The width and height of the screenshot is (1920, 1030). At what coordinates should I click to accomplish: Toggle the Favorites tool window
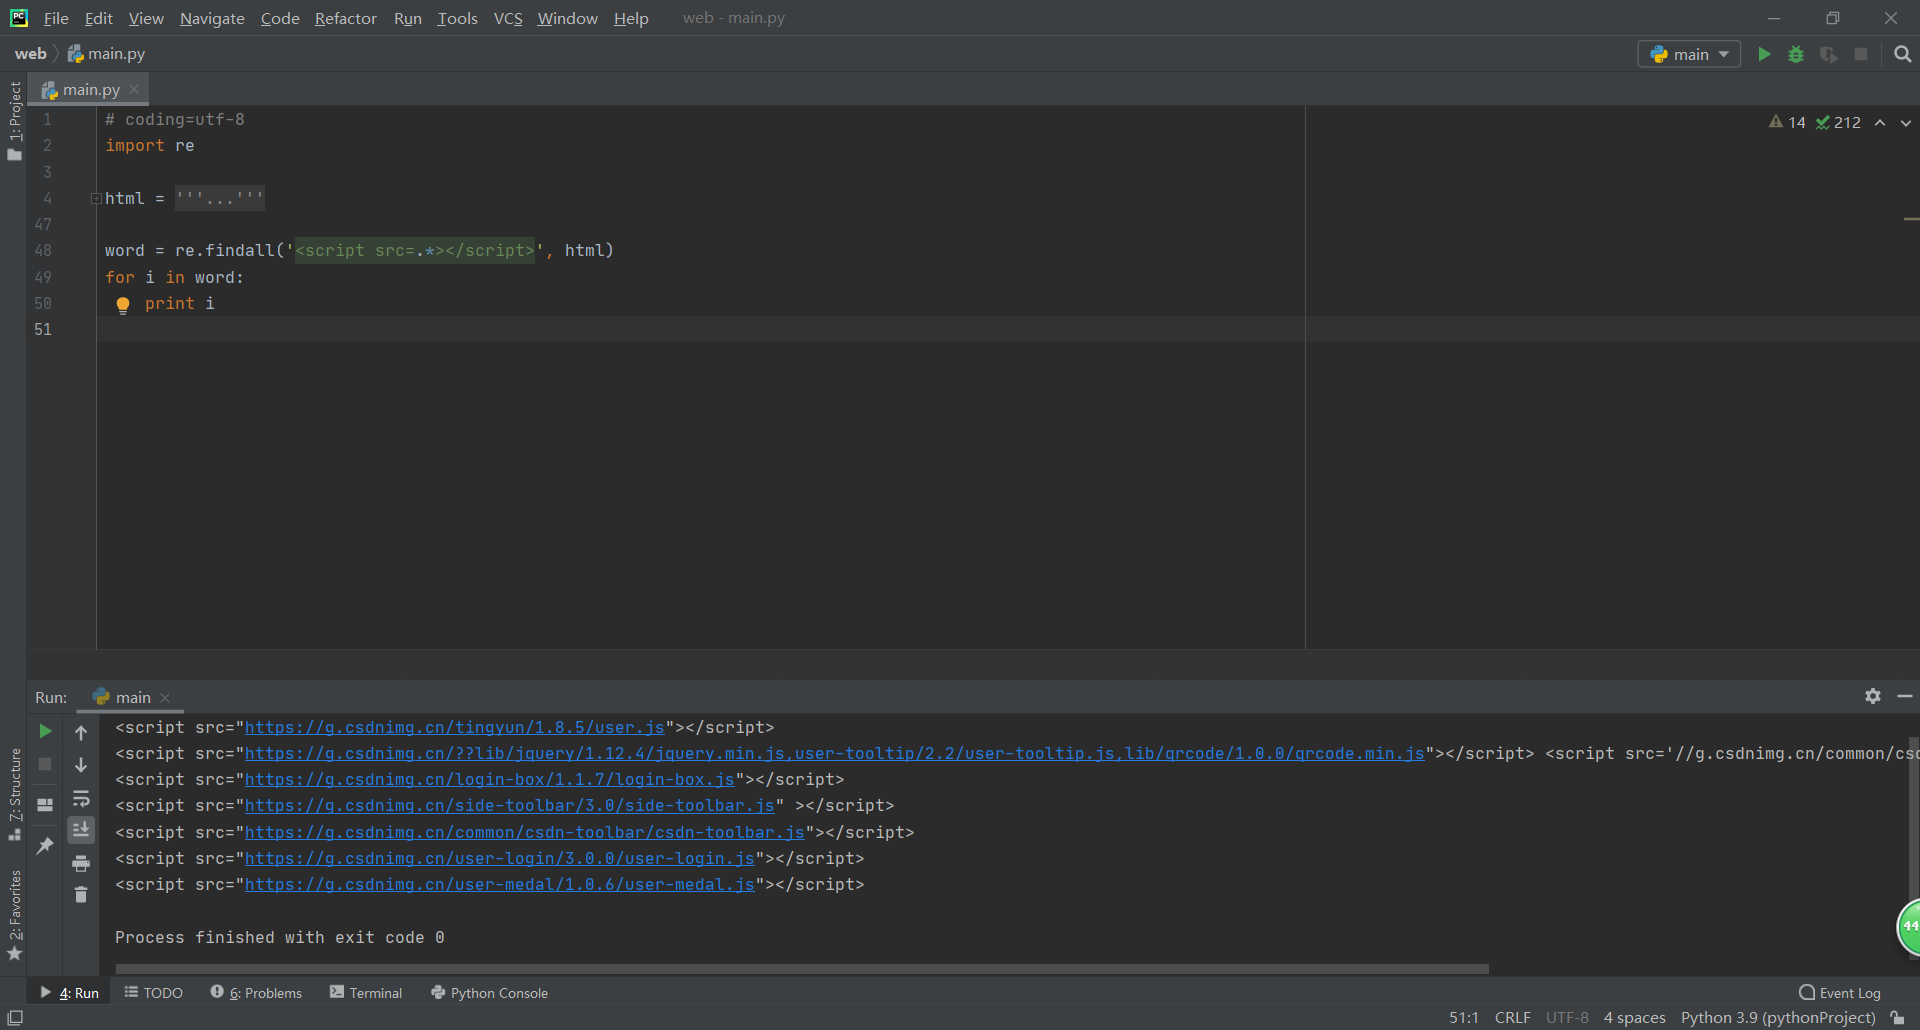click(x=14, y=914)
